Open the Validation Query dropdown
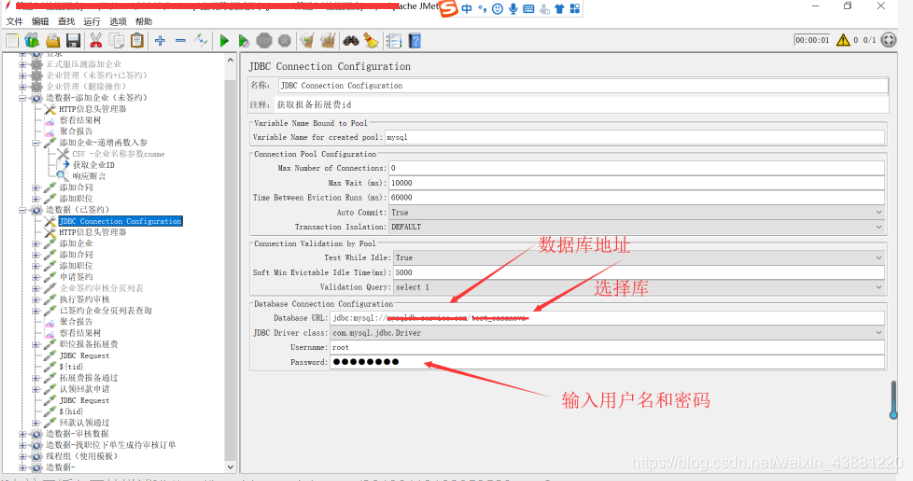The image size is (913, 481). tap(639, 287)
